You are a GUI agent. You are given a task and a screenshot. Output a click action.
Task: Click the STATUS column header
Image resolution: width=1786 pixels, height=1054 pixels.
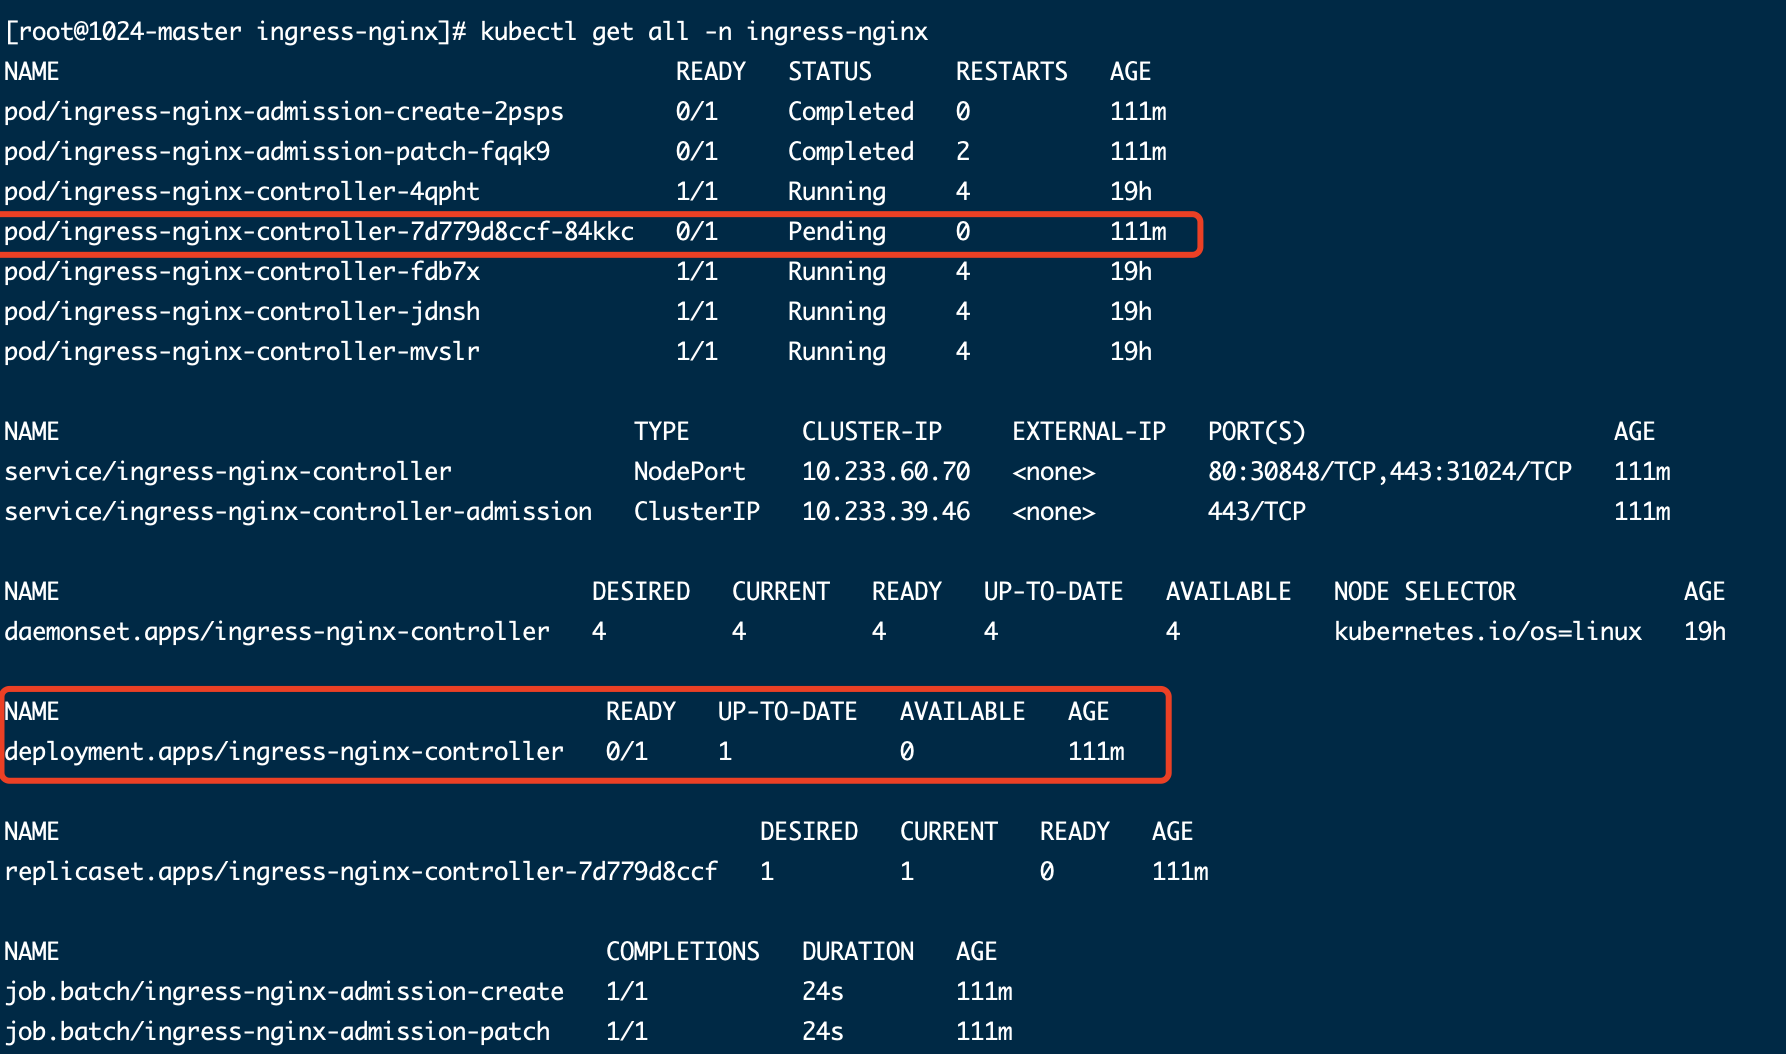[830, 72]
